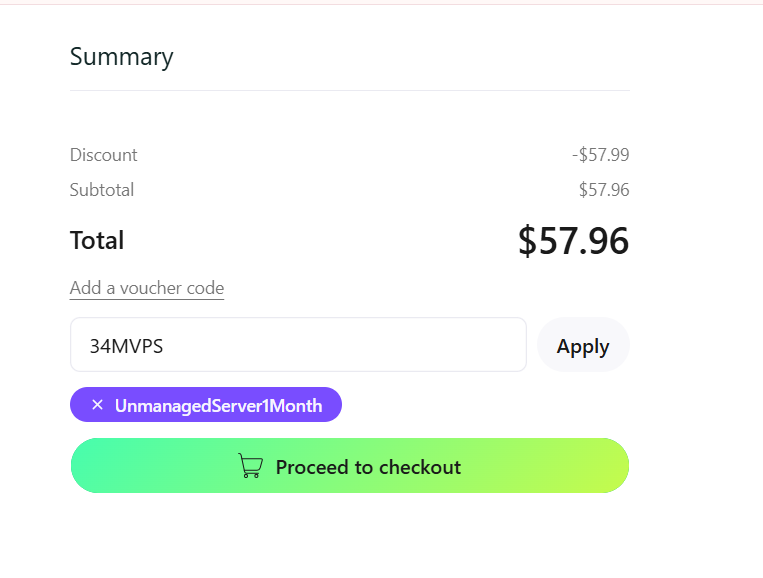Image resolution: width=763 pixels, height=578 pixels.
Task: Click the bold Total label
Action: [97, 240]
